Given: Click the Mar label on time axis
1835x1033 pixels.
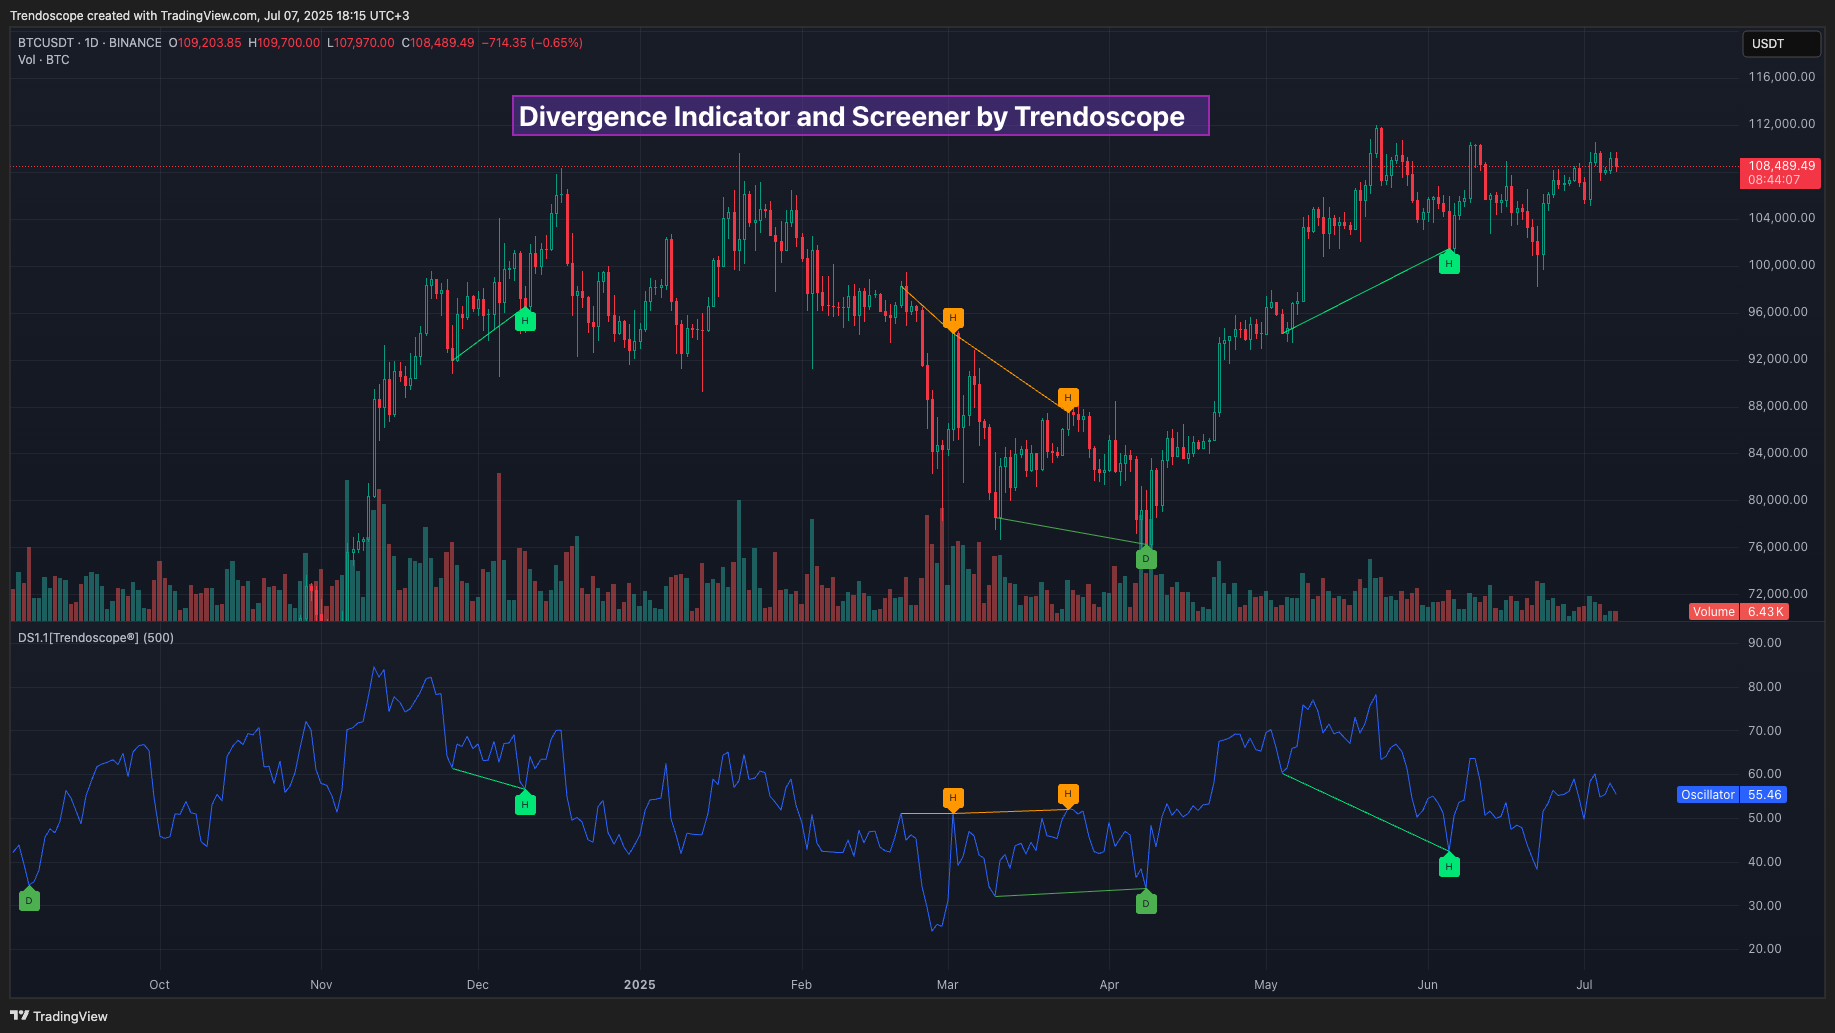Looking at the screenshot, I should click(948, 985).
